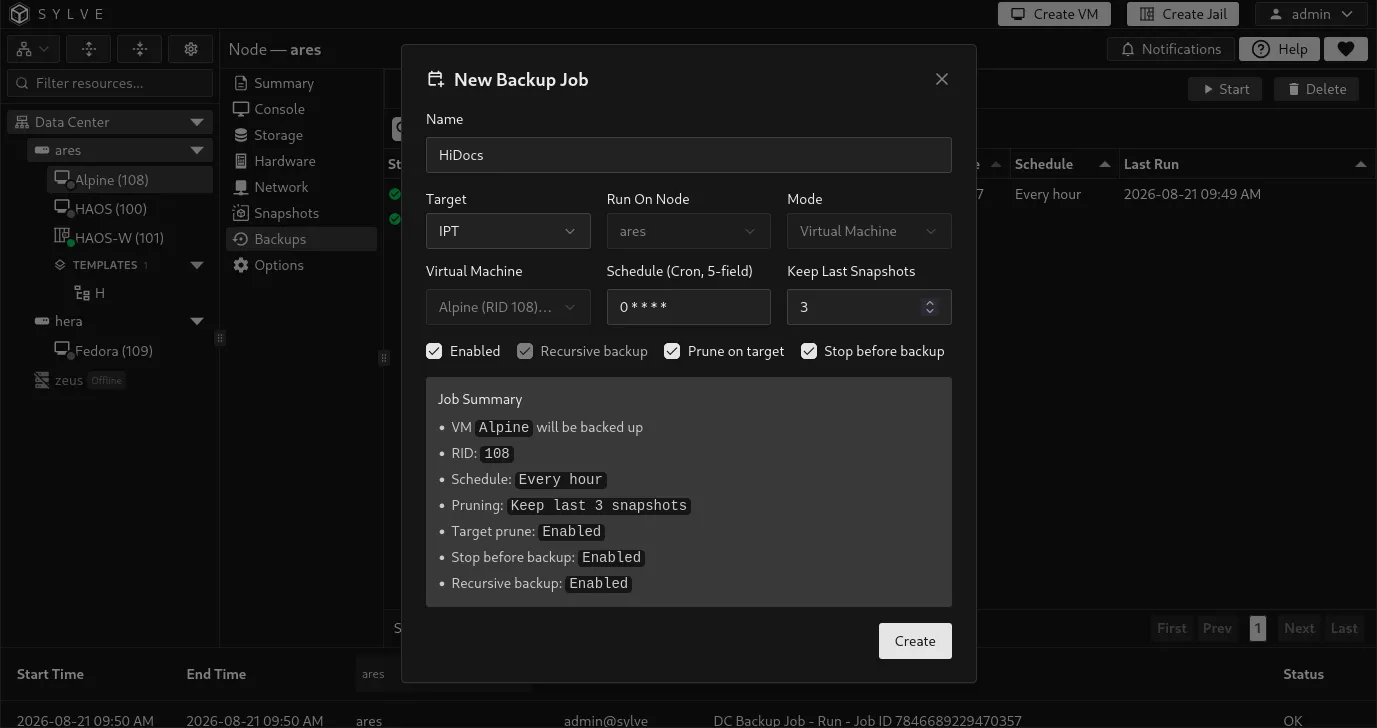
Task: Click the TEMPLATES layers icon
Action: tap(60, 265)
